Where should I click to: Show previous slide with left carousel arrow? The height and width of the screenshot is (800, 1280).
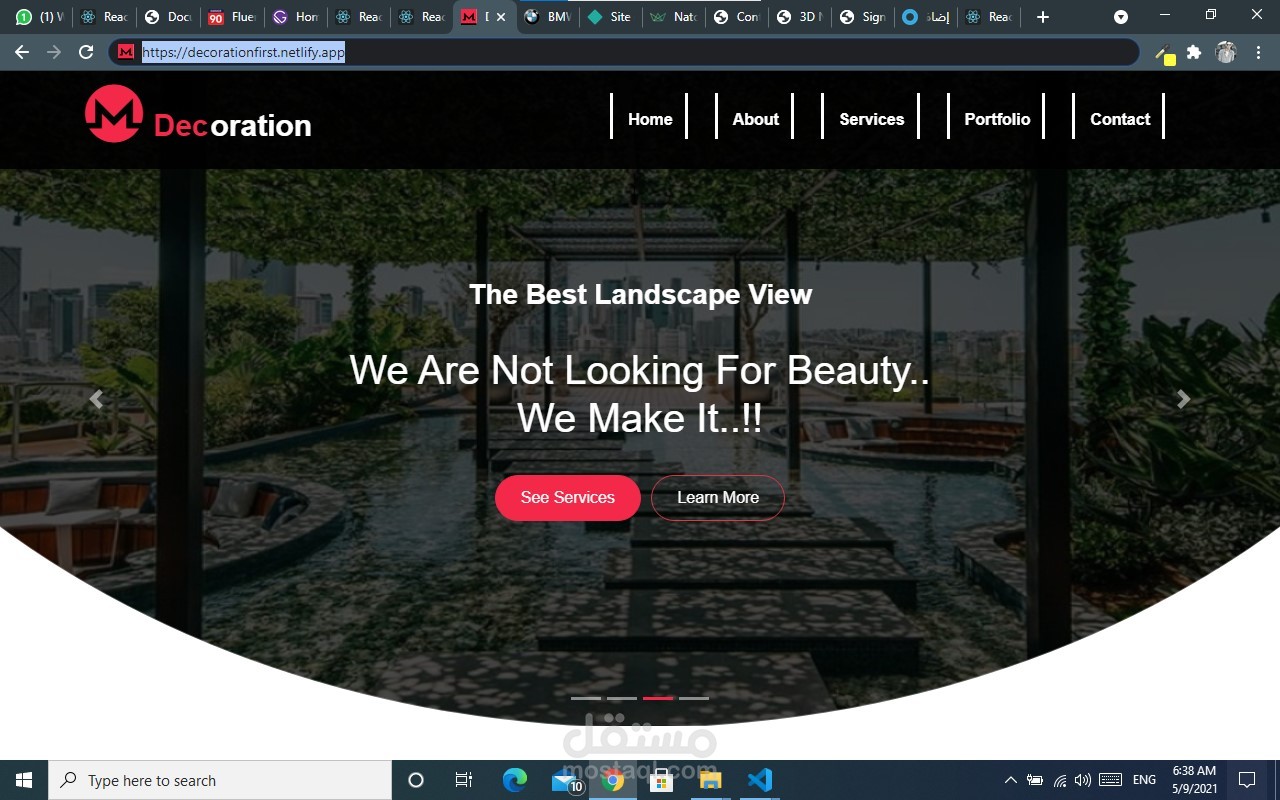click(96, 400)
